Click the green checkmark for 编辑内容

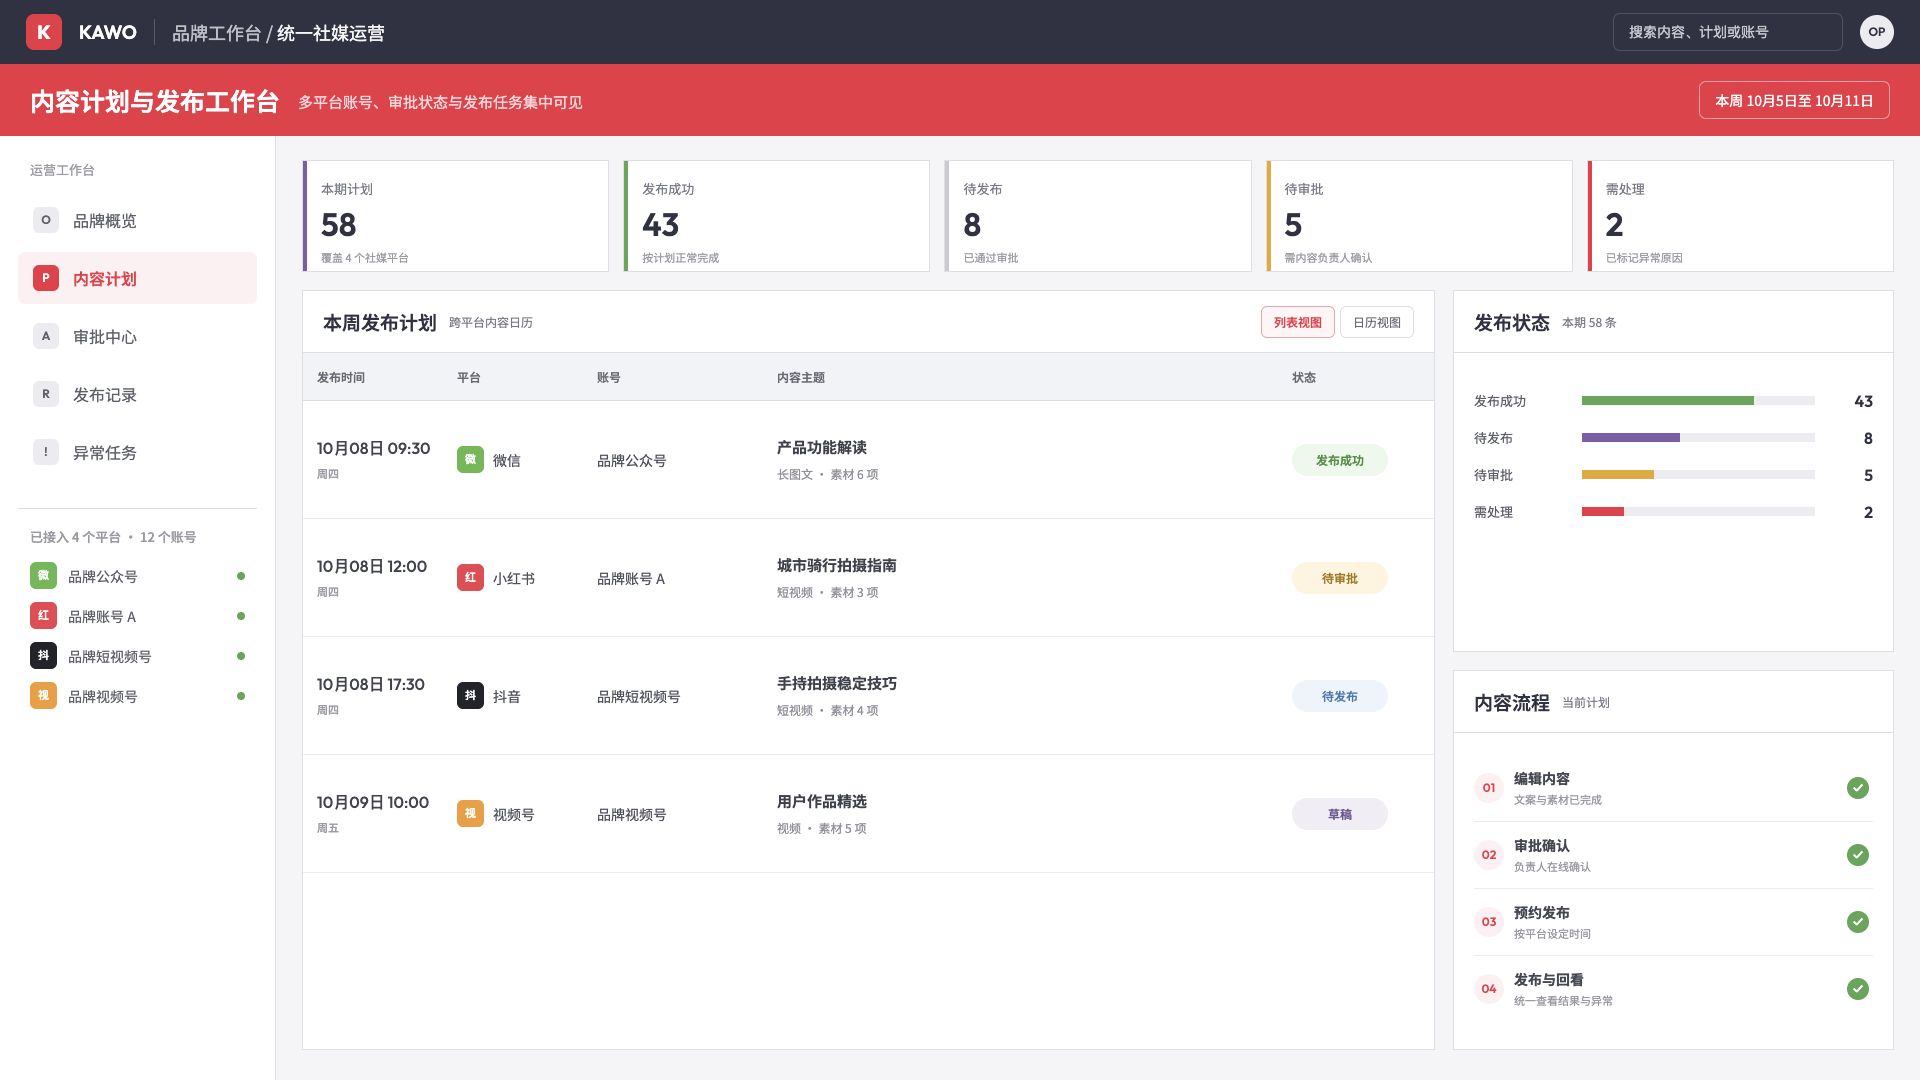pyautogui.click(x=1858, y=788)
